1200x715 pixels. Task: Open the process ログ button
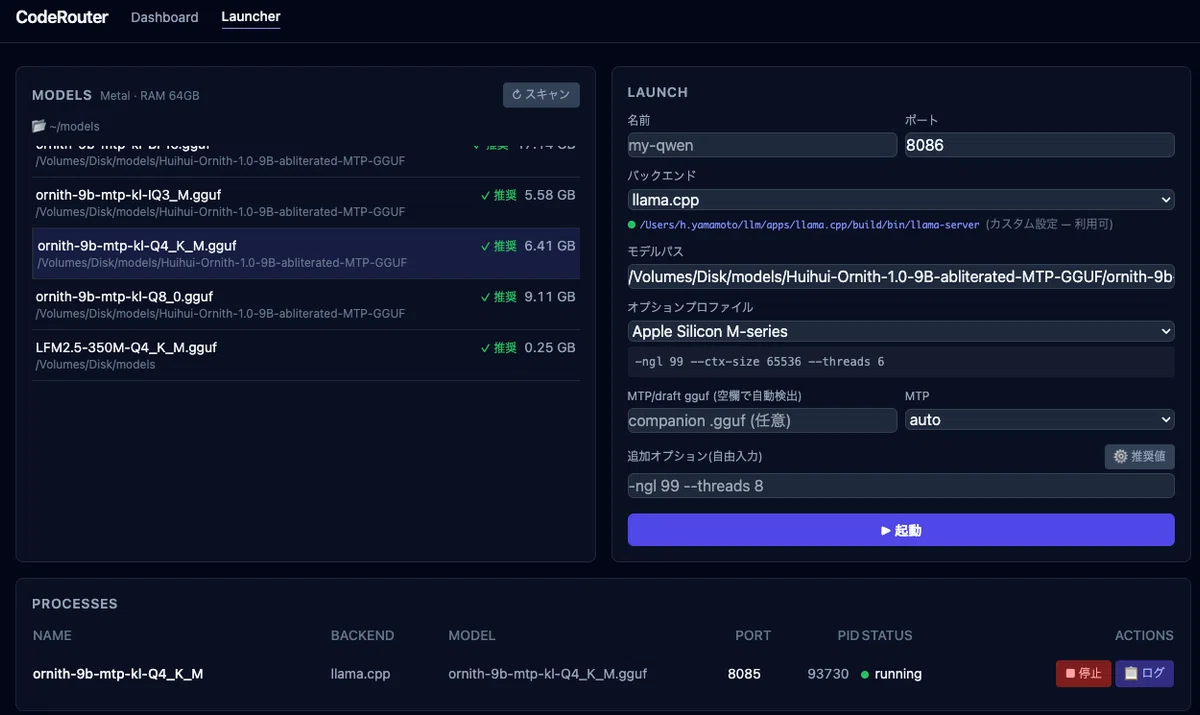1145,674
